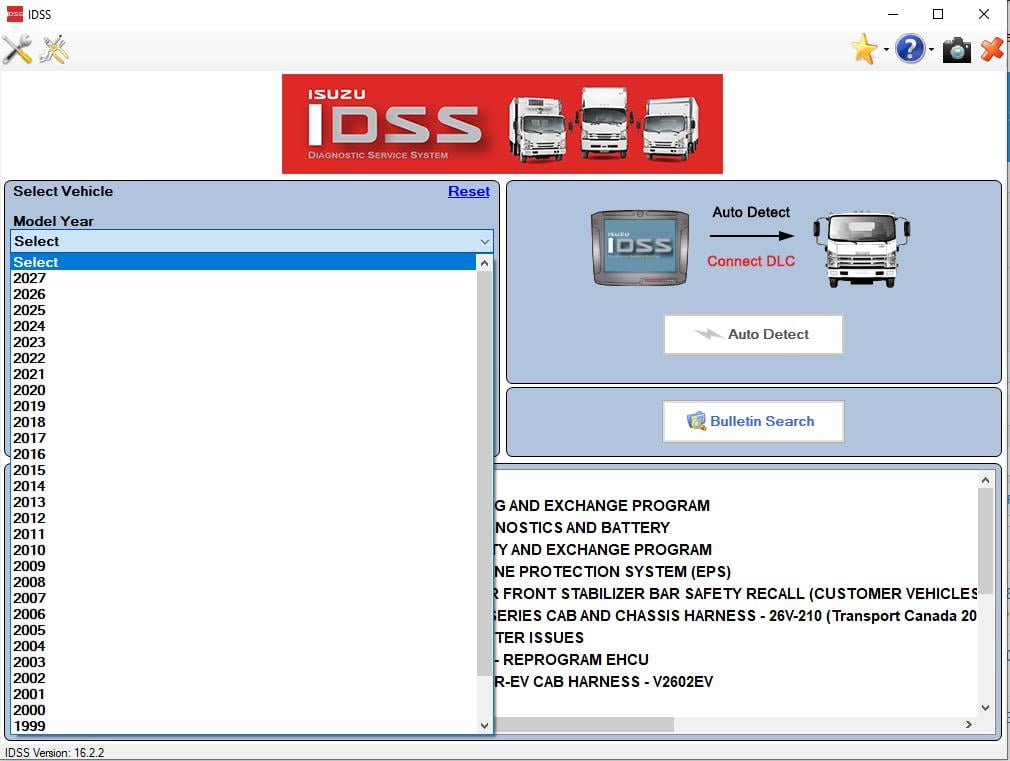1010x761 pixels.
Task: Click the orange X exit icon
Action: pos(992,50)
